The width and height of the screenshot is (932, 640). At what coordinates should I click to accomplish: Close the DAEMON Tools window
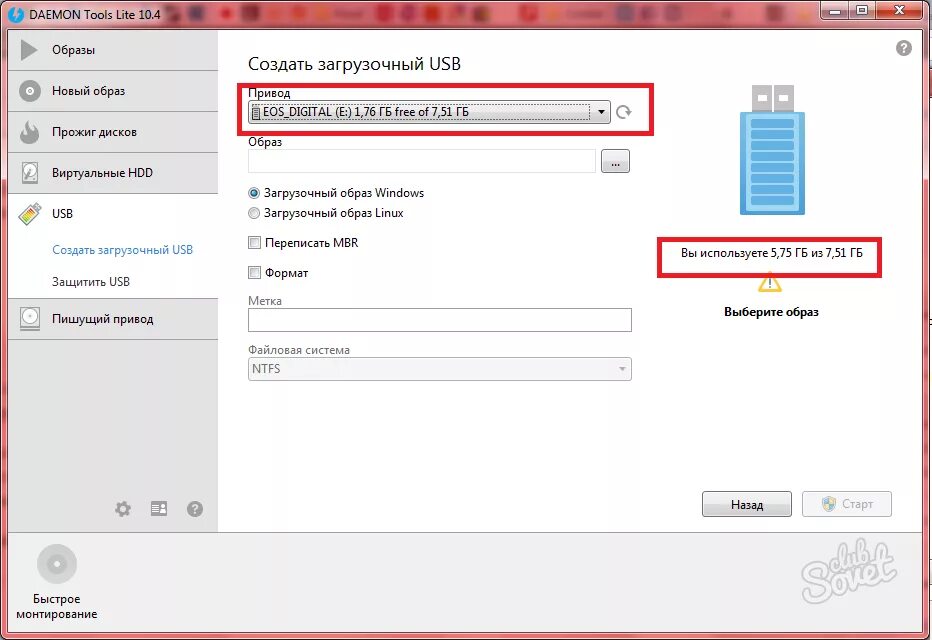tap(900, 11)
